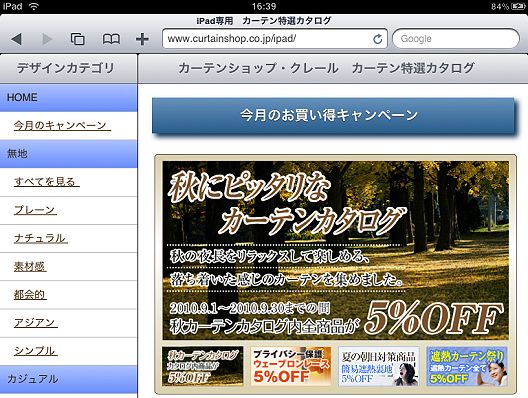The width and height of the screenshot is (528, 398).
Task: Select the 無地 category header
Action: 69,154
